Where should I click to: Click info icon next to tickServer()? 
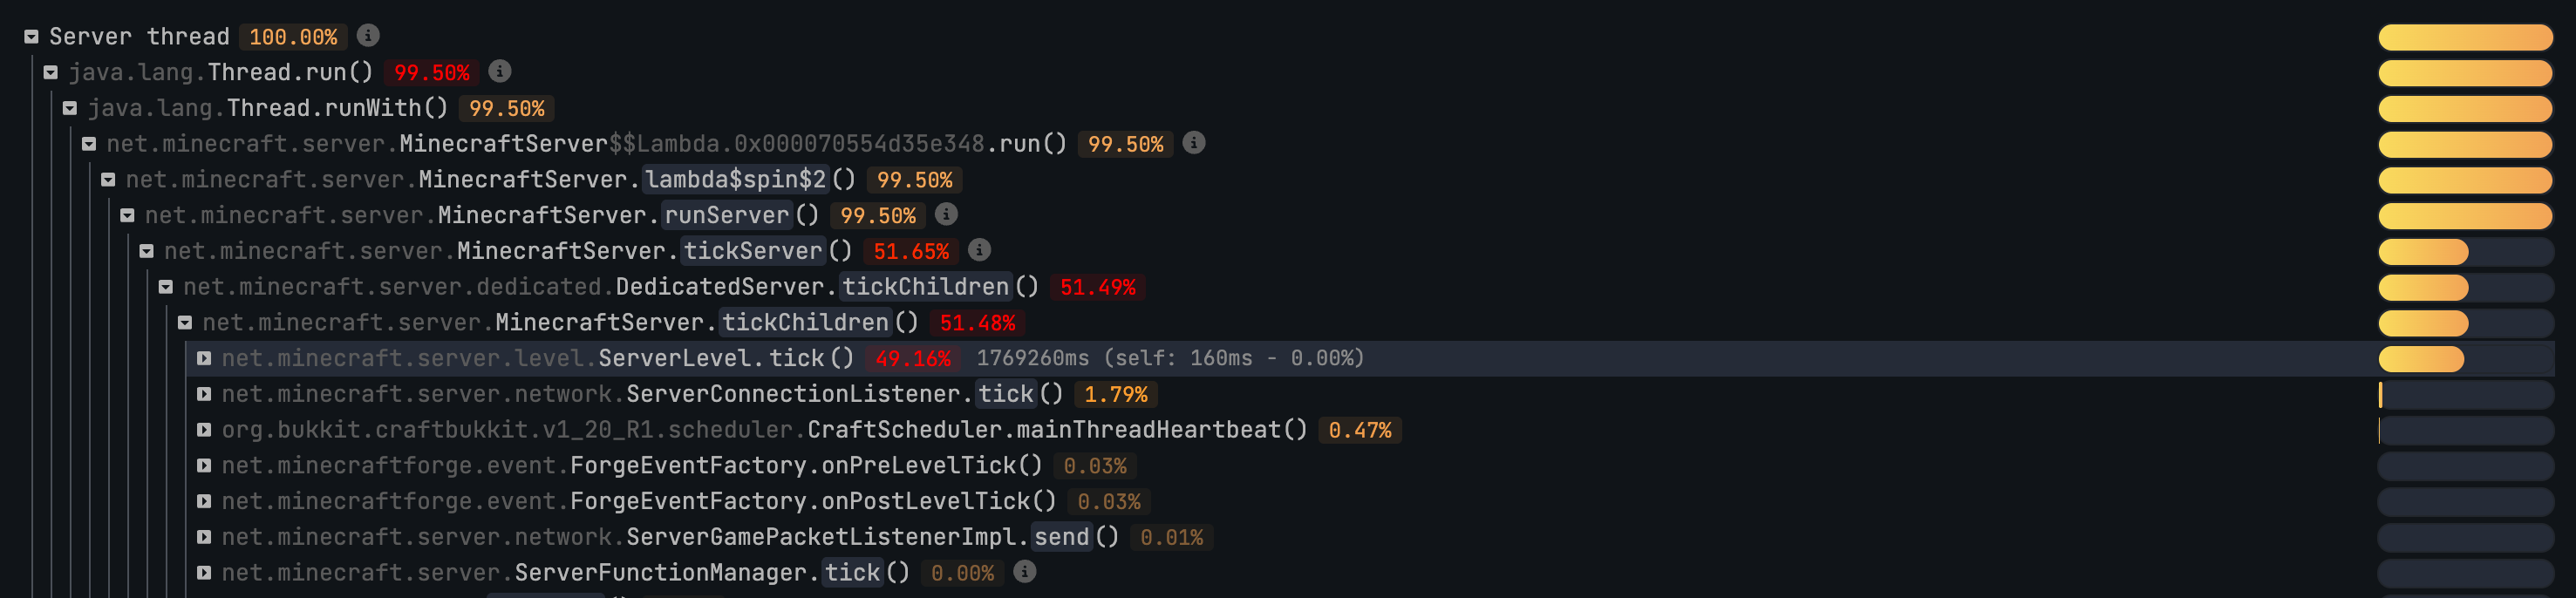coord(980,250)
